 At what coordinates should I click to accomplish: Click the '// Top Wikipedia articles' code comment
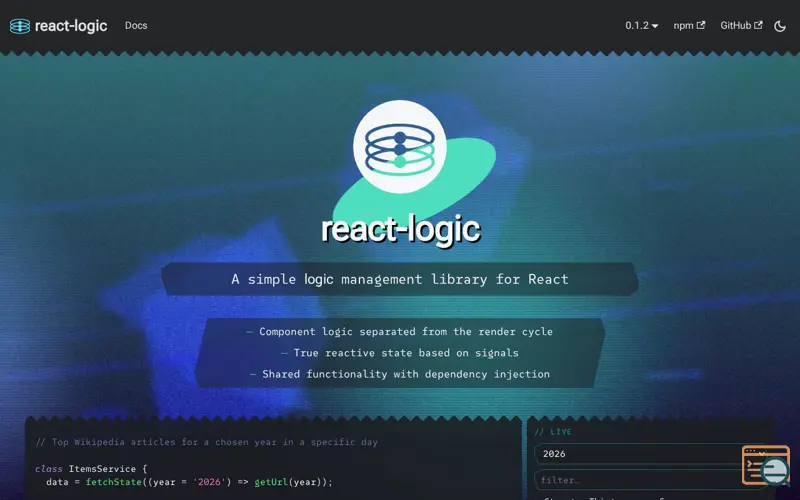pos(207,442)
